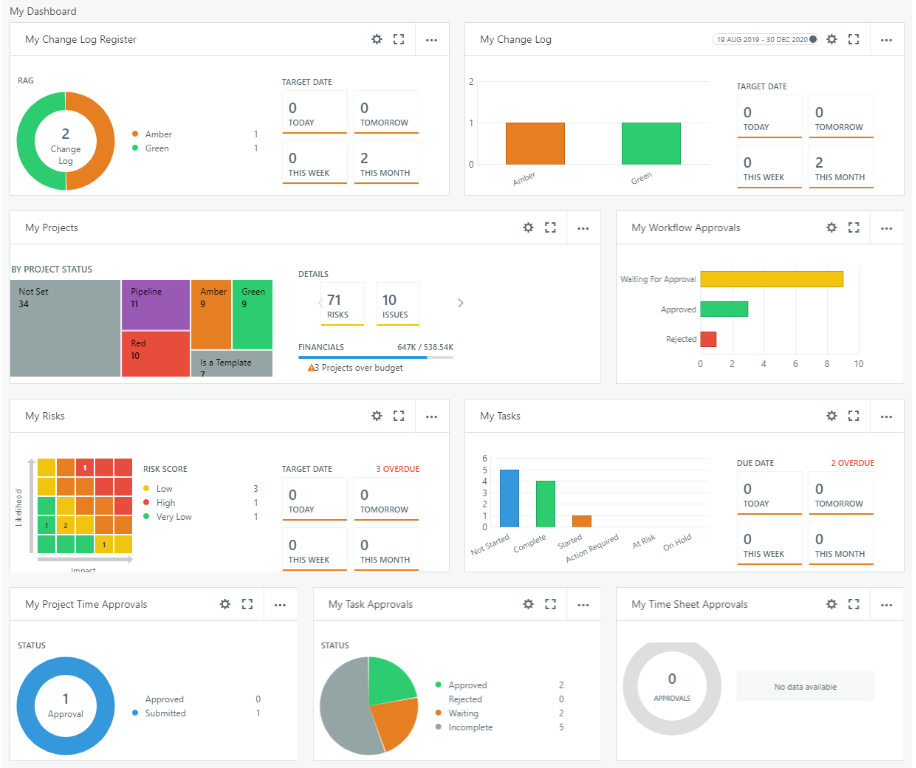Expand My Change Log Register to fullscreen

click(399, 39)
